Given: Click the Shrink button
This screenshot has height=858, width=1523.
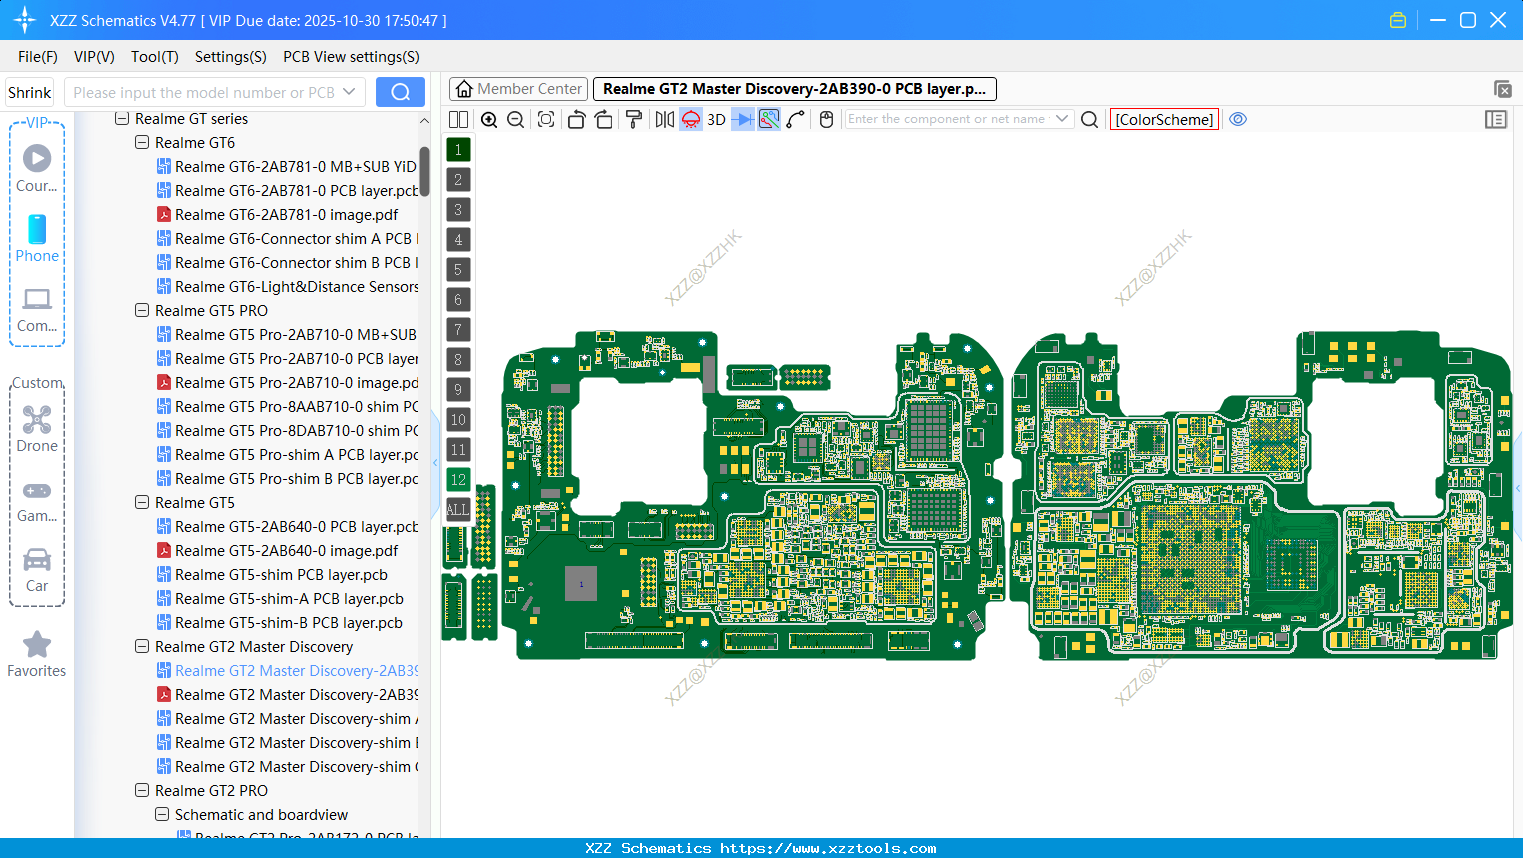Looking at the screenshot, I should [x=29, y=92].
